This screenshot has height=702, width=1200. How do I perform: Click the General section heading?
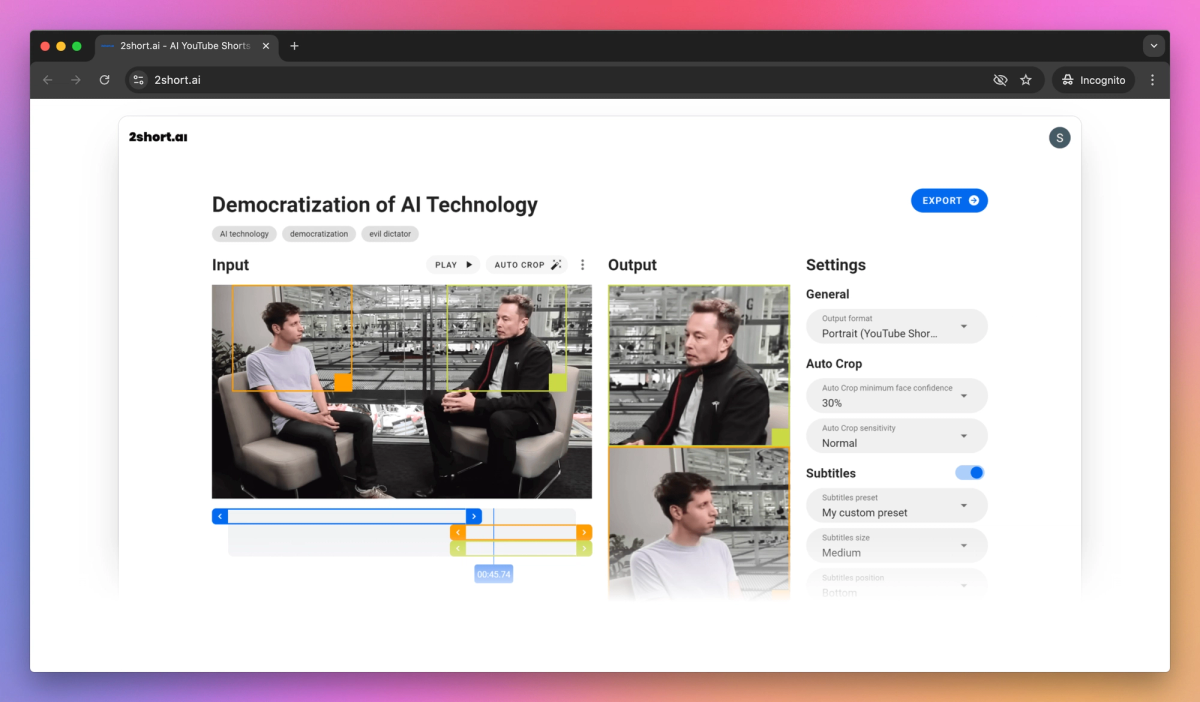point(828,294)
